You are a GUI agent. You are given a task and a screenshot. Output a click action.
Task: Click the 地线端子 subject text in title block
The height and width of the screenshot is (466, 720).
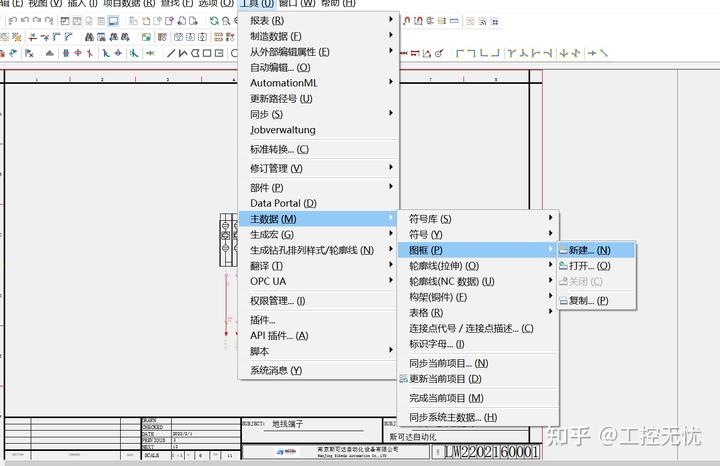[287, 424]
